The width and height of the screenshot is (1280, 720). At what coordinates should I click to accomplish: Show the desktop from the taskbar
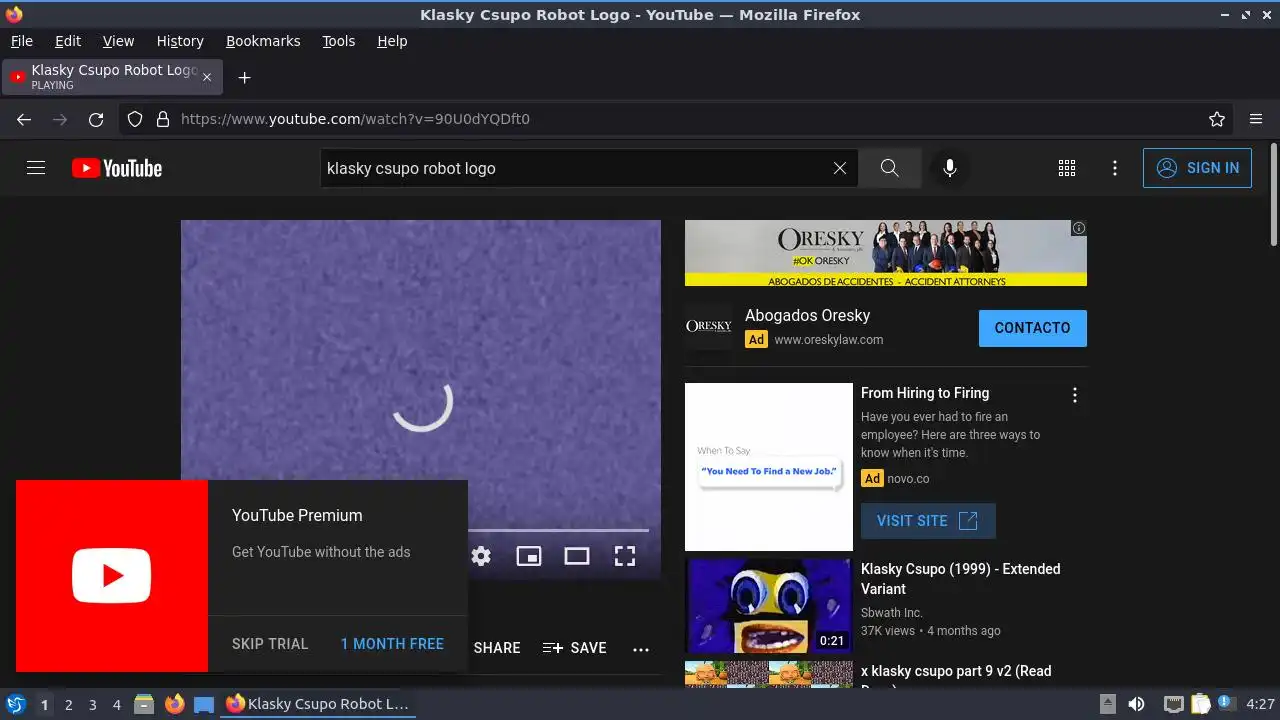[204, 704]
